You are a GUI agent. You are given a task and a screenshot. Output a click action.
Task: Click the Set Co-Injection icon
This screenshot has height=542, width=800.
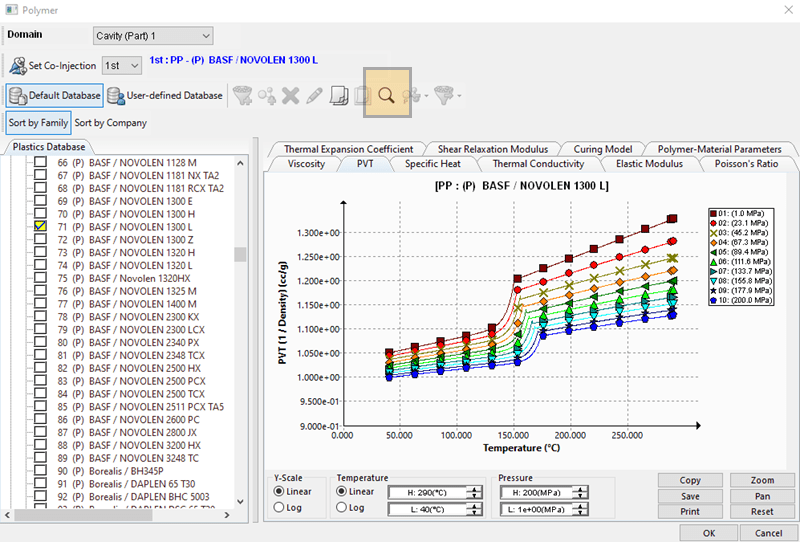18,66
